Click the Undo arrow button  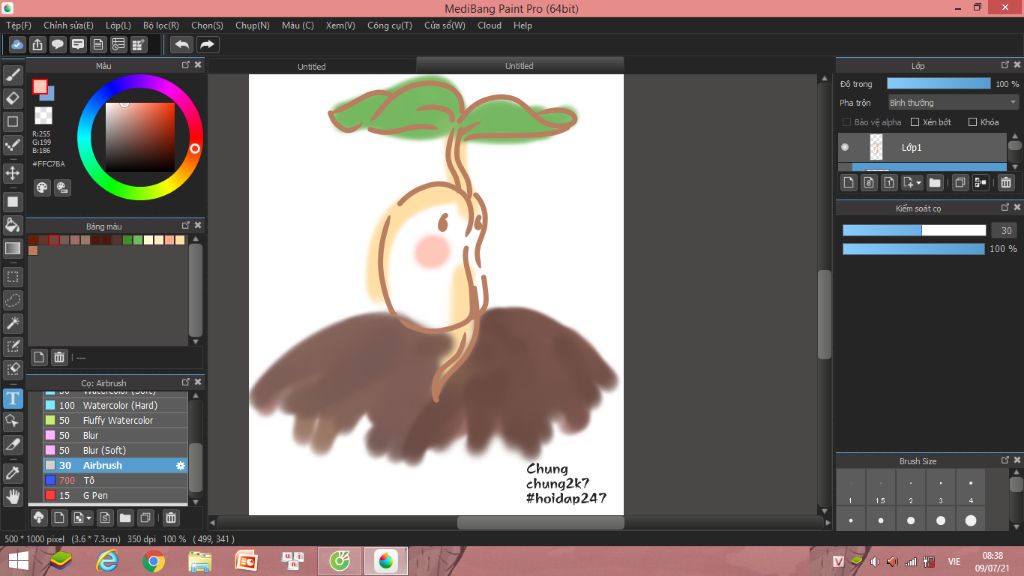(182, 44)
